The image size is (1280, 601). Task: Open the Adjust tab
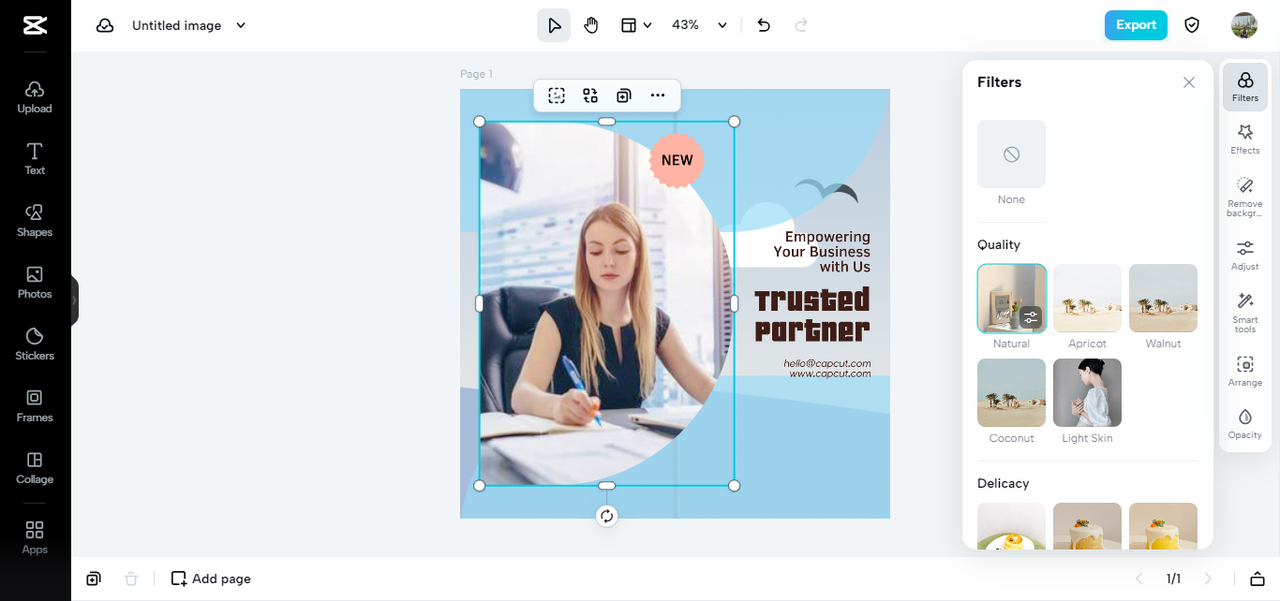point(1245,255)
